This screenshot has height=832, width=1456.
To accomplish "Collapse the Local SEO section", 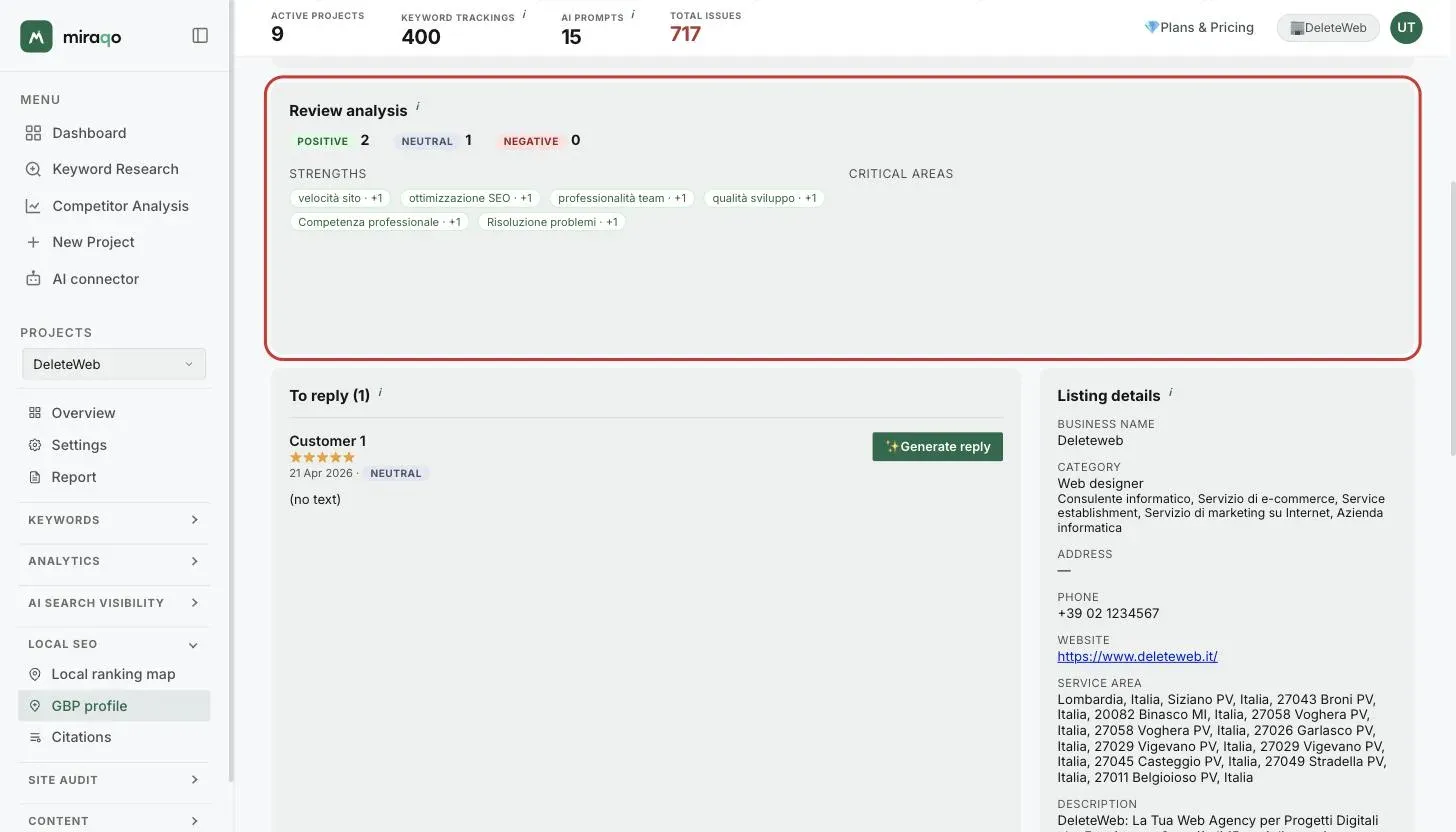I will click(x=114, y=644).
